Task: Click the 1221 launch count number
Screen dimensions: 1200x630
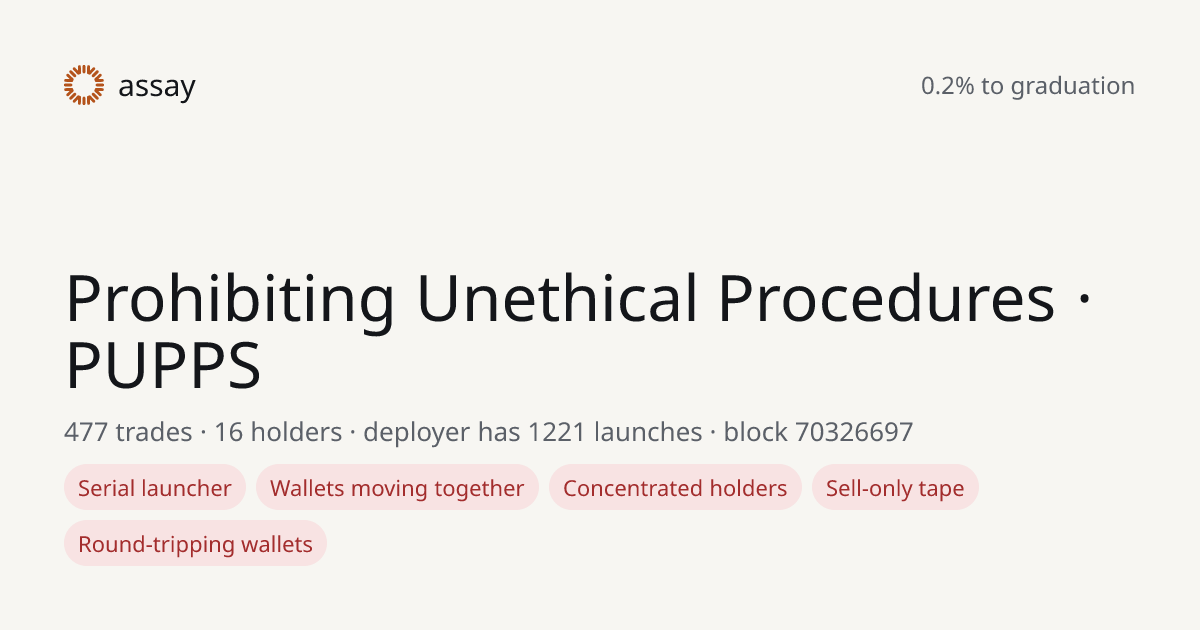Action: [558, 432]
